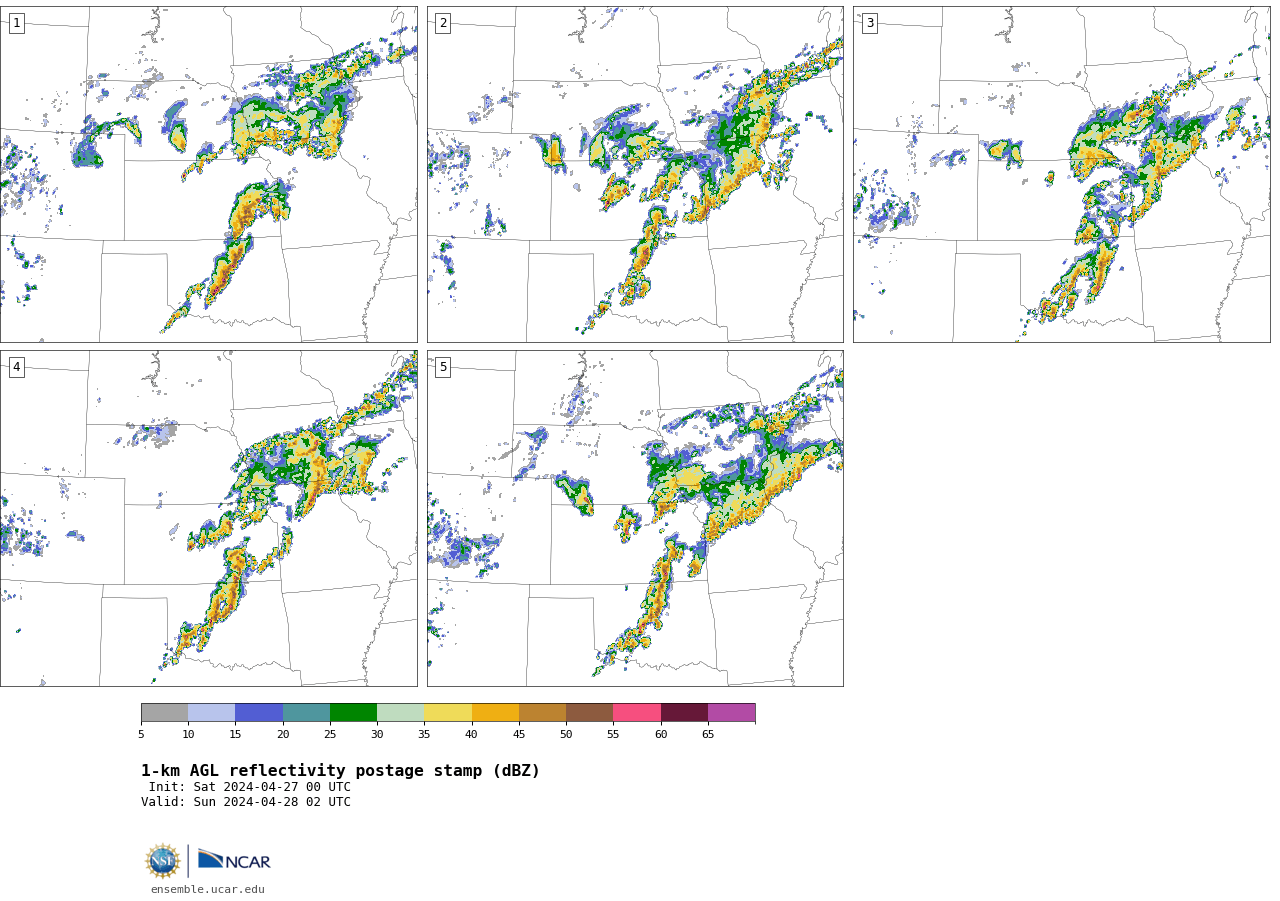Click the colorbar tick label 65

[708, 735]
